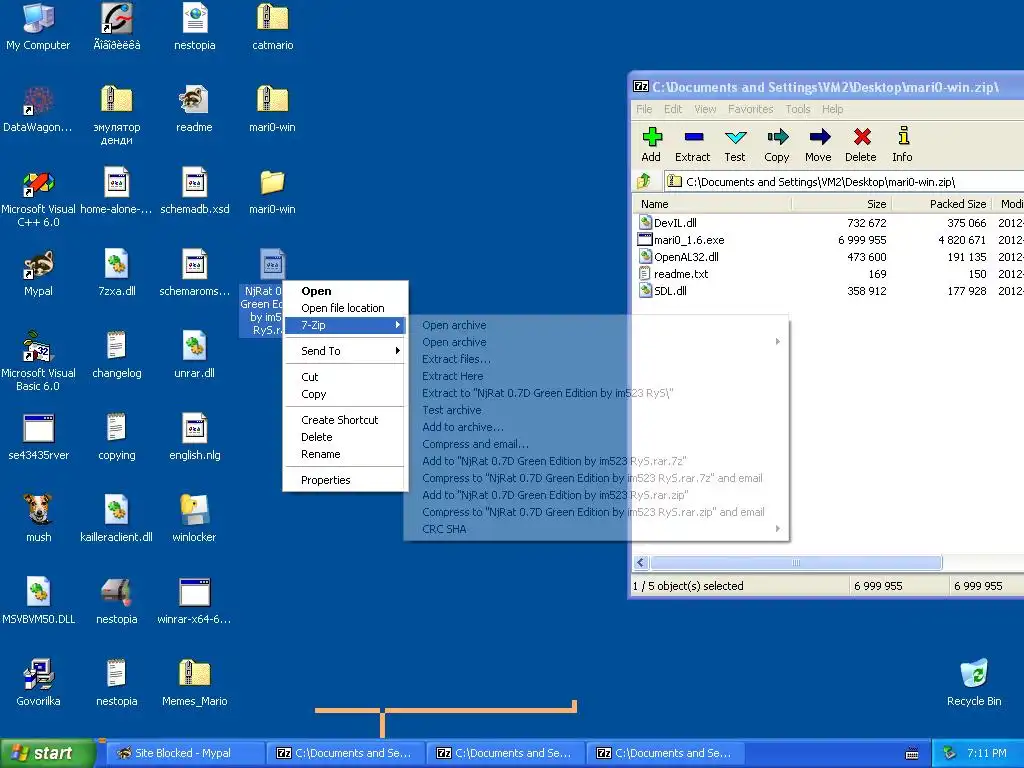Choose Add to archive… in 7-Zip submenu
1024x768 pixels.
click(x=596, y=427)
